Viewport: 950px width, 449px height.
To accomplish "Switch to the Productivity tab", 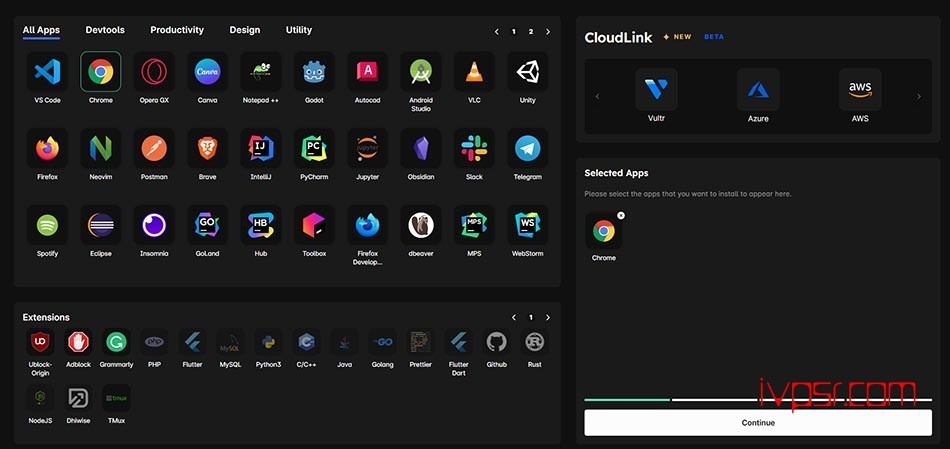I will pos(177,30).
